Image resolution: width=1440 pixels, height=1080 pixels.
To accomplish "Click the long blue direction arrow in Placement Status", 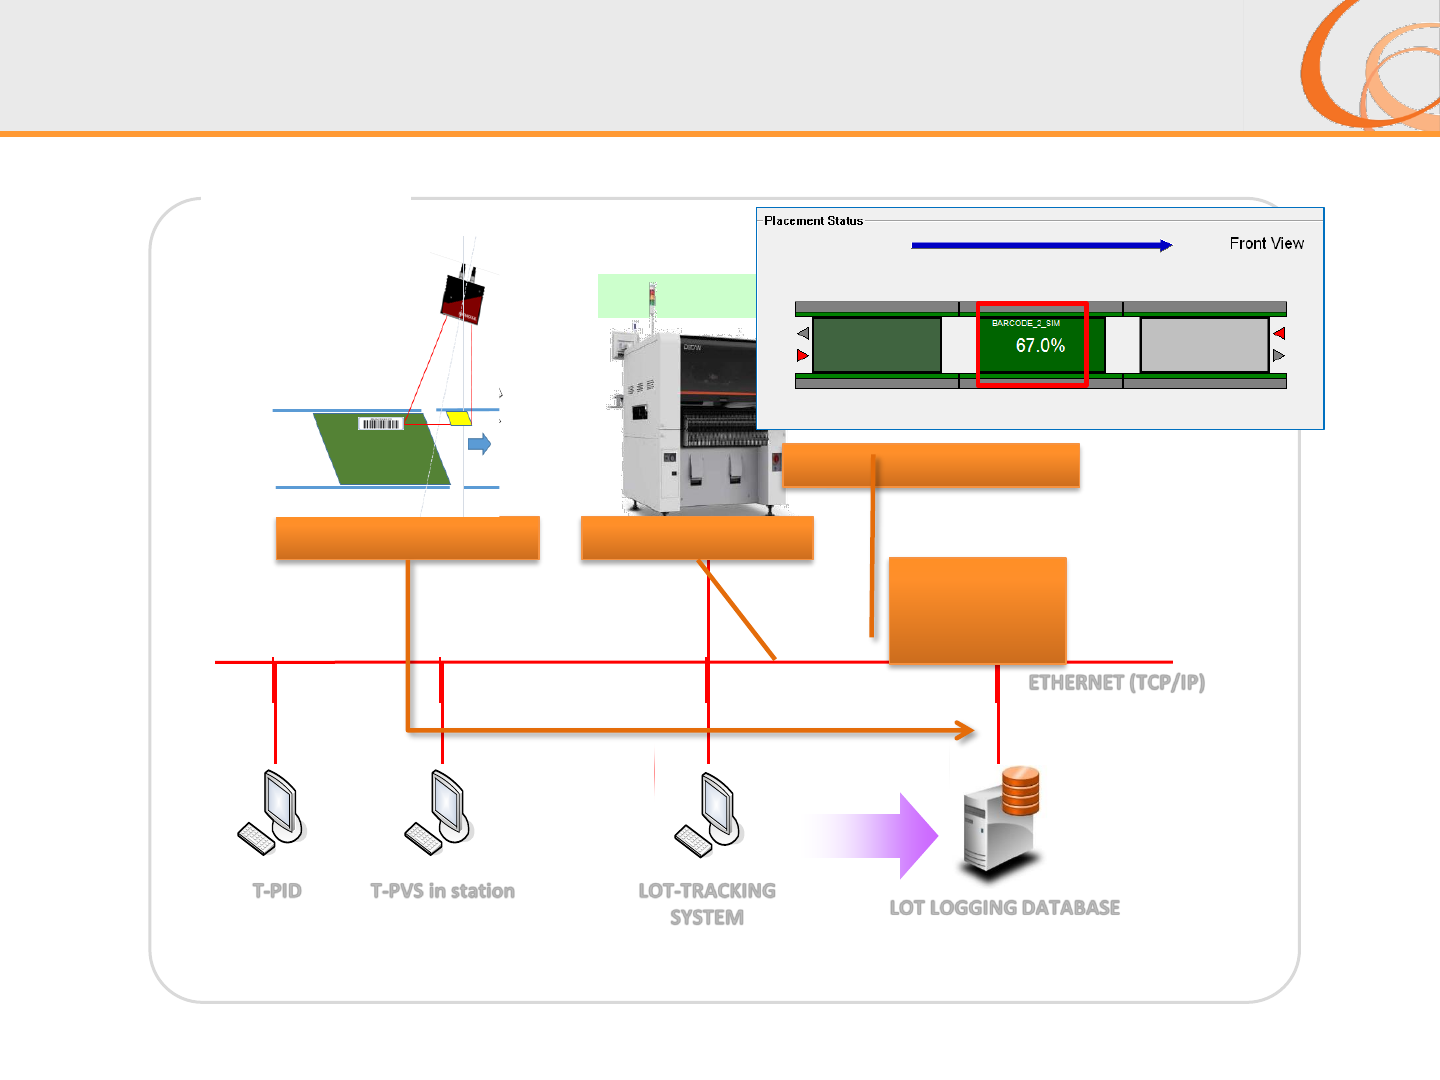I will tap(1042, 245).
